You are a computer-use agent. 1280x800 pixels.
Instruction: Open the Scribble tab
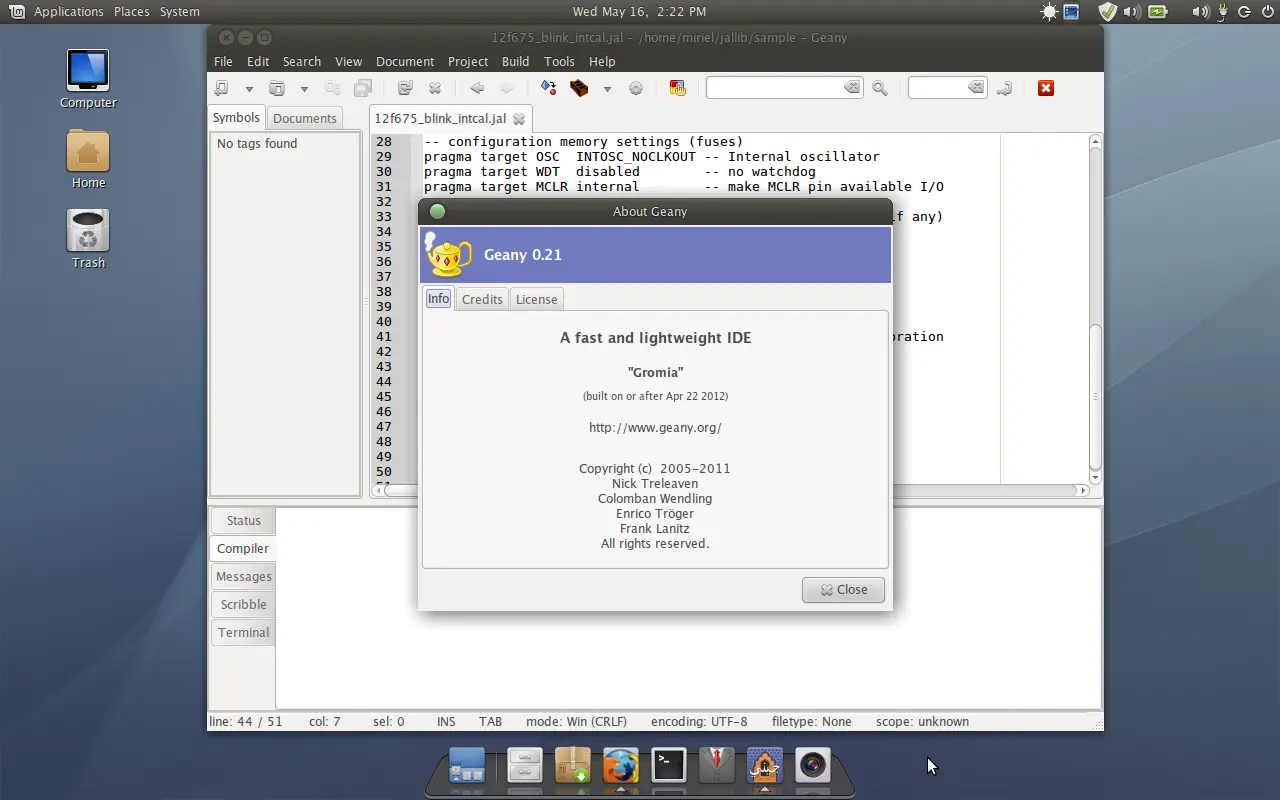[243, 604]
